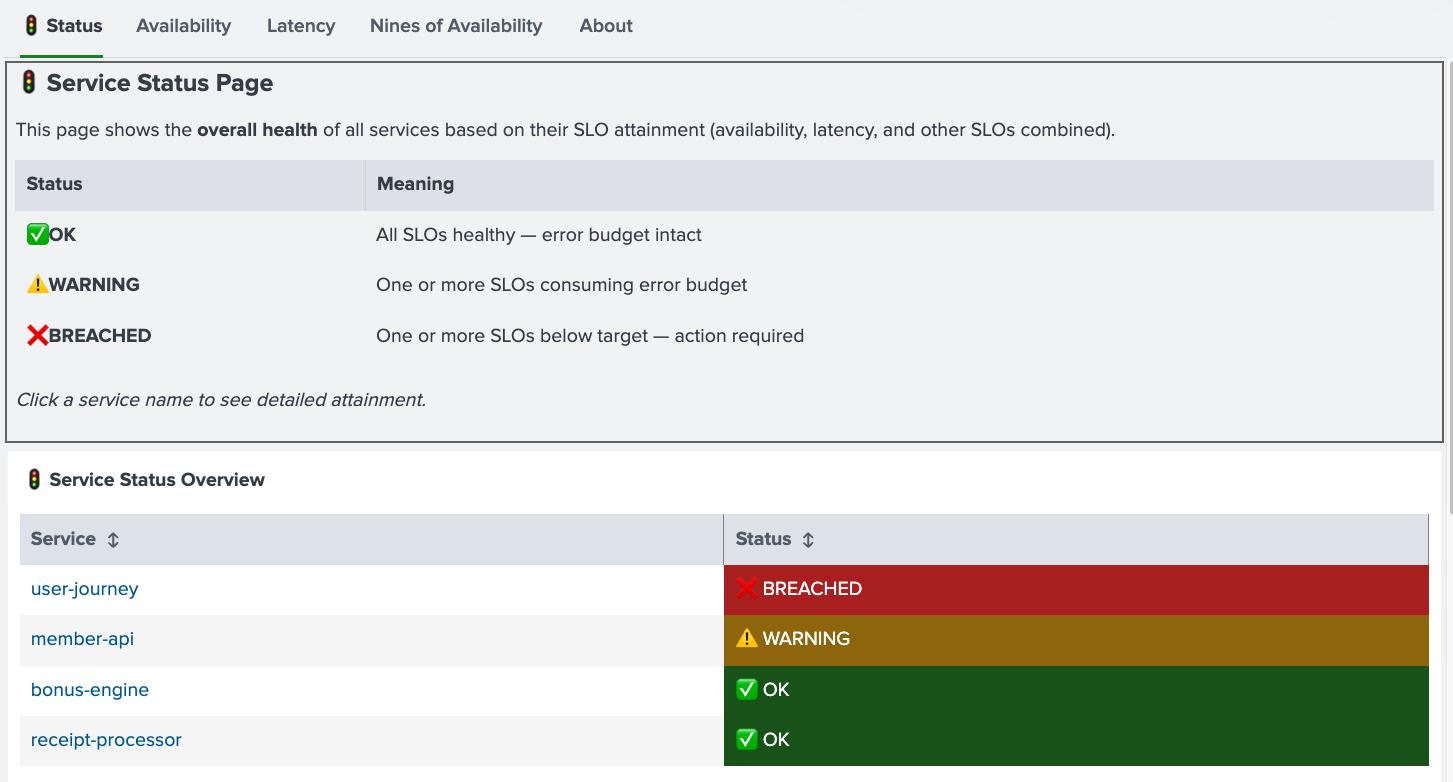The height and width of the screenshot is (782, 1453).
Task: Click the Status column header in overview table
Action: (x=1076, y=540)
